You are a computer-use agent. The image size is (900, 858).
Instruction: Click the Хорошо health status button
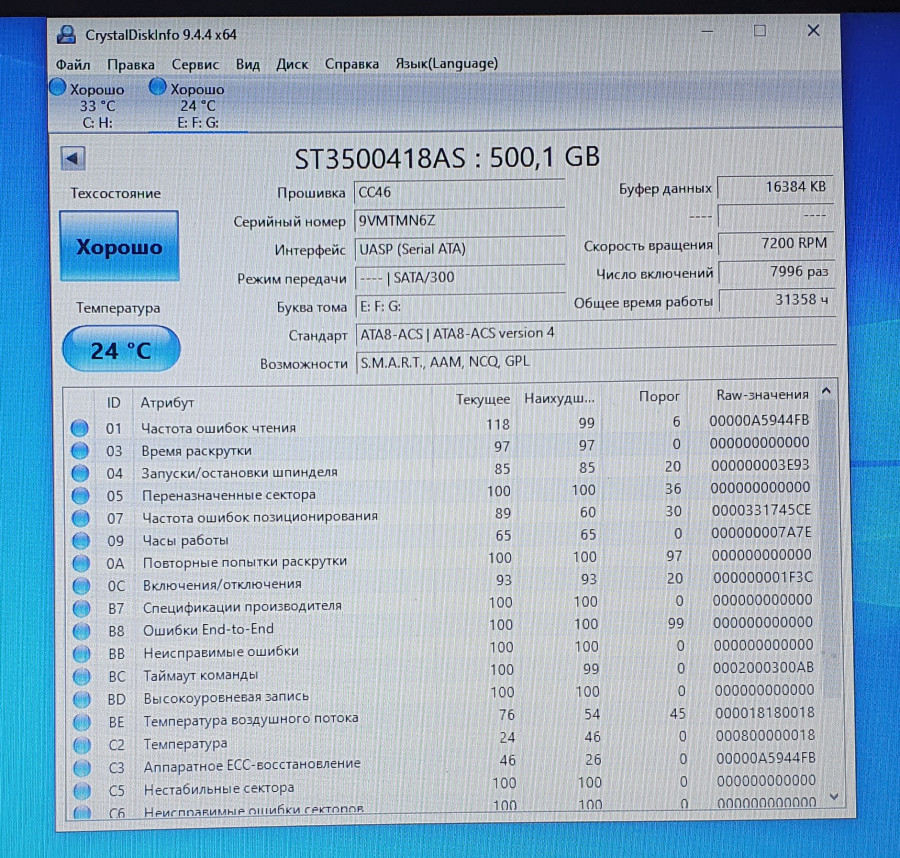point(119,246)
